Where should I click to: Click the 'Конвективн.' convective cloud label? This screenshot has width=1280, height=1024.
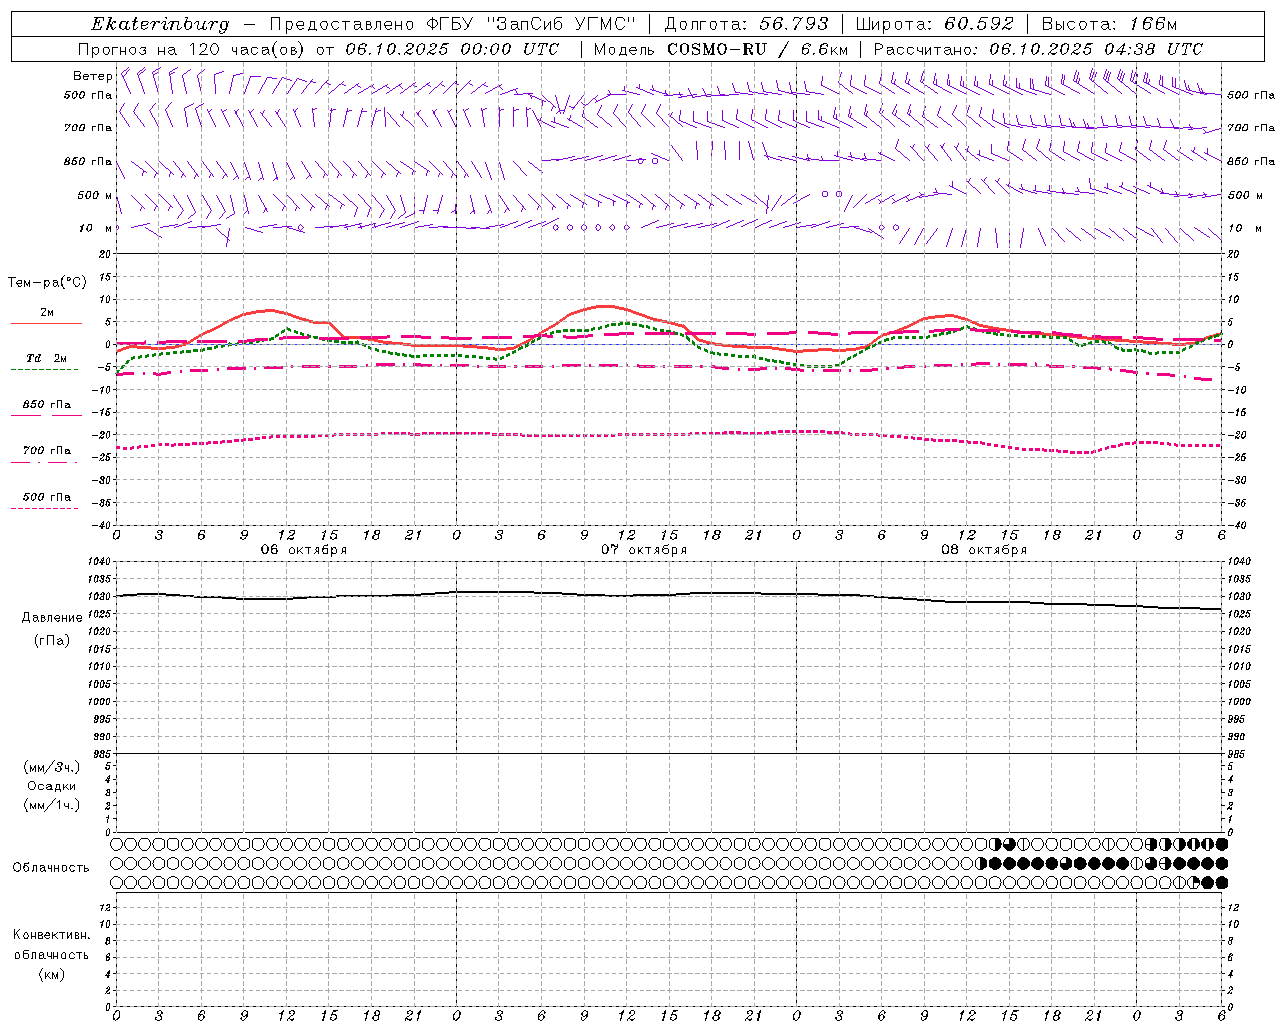(52, 935)
